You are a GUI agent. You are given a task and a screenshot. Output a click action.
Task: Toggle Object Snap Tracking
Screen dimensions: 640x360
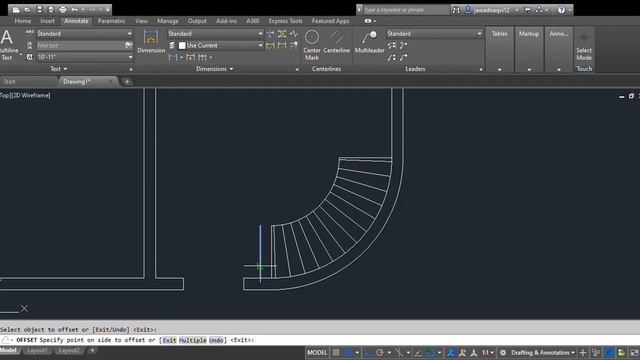coord(418,353)
